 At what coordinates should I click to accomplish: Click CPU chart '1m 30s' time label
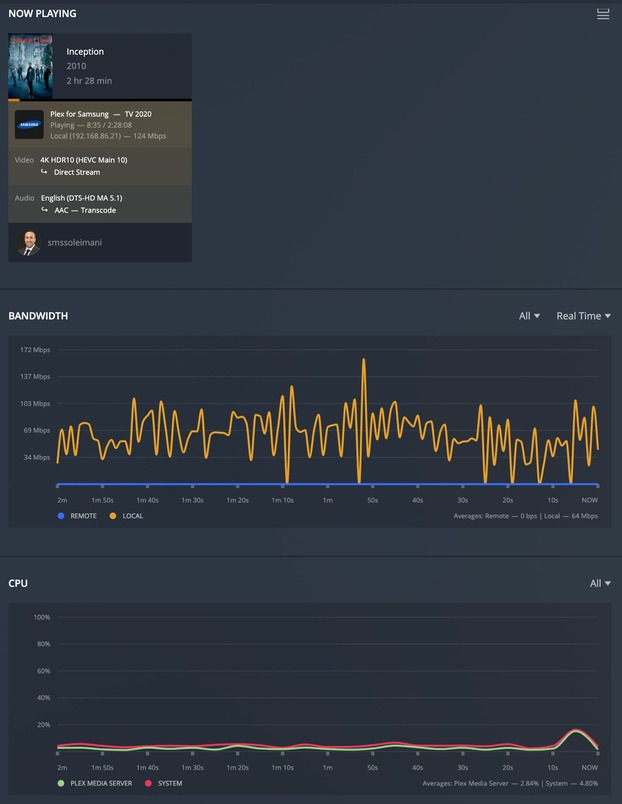192,768
